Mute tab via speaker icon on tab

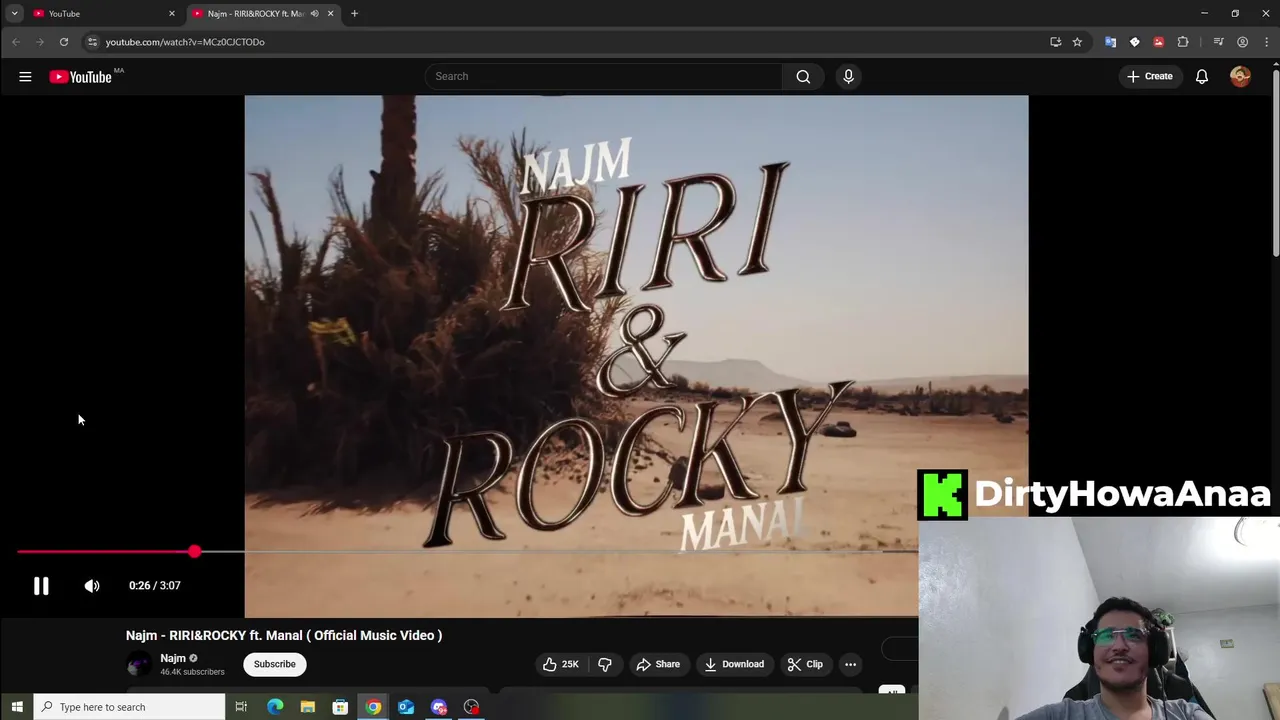tap(314, 14)
